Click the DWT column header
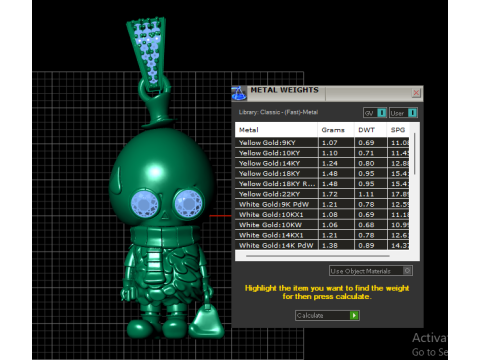 [x=370, y=130]
